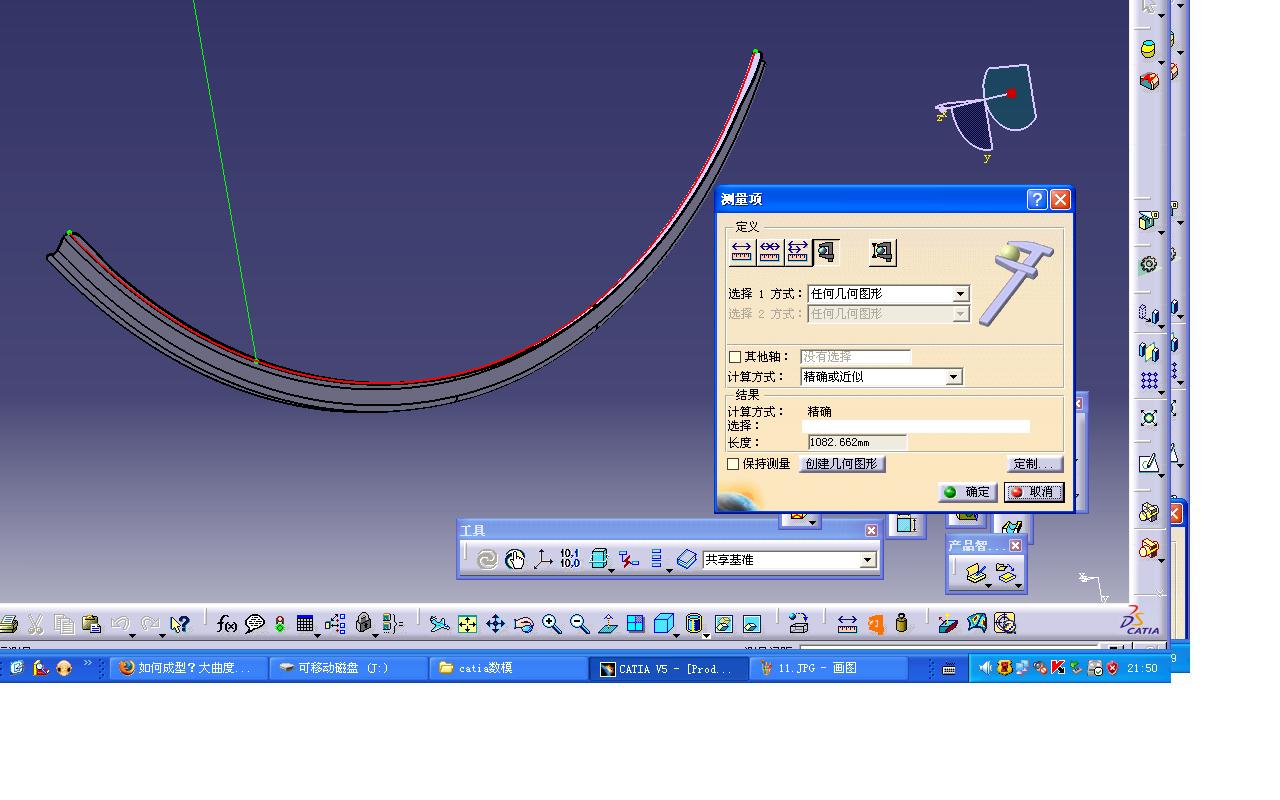Close the 产品智... toolbar
The image size is (1280, 800).
click(1016, 545)
